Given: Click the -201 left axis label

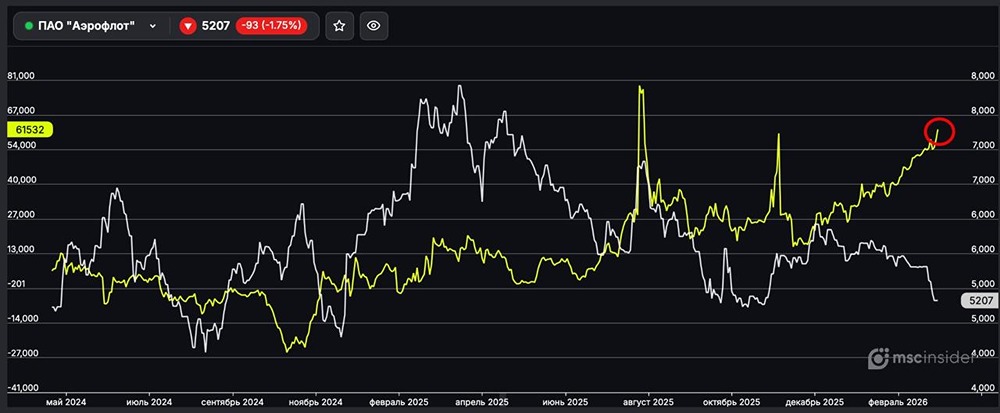Looking at the screenshot, I should pyautogui.click(x=17, y=285).
